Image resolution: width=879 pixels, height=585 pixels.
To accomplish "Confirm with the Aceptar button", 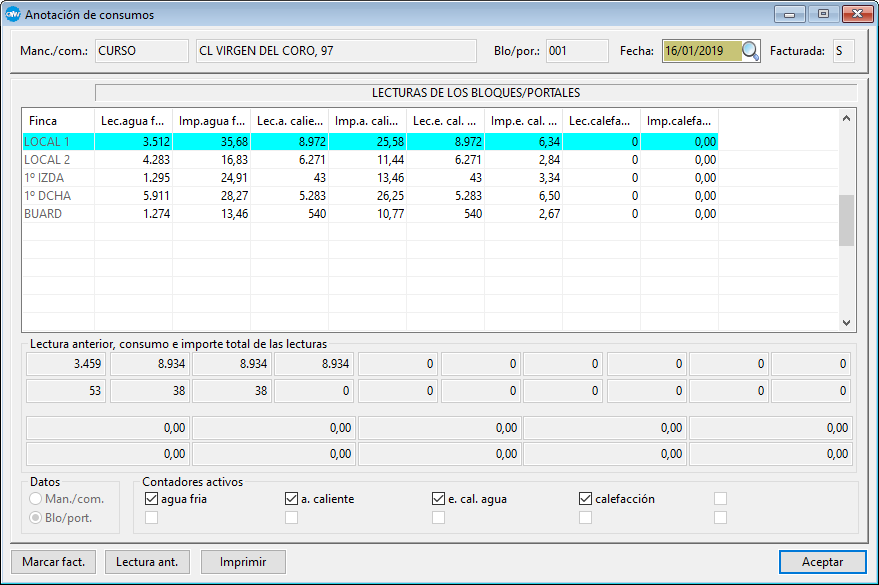I will pos(823,562).
